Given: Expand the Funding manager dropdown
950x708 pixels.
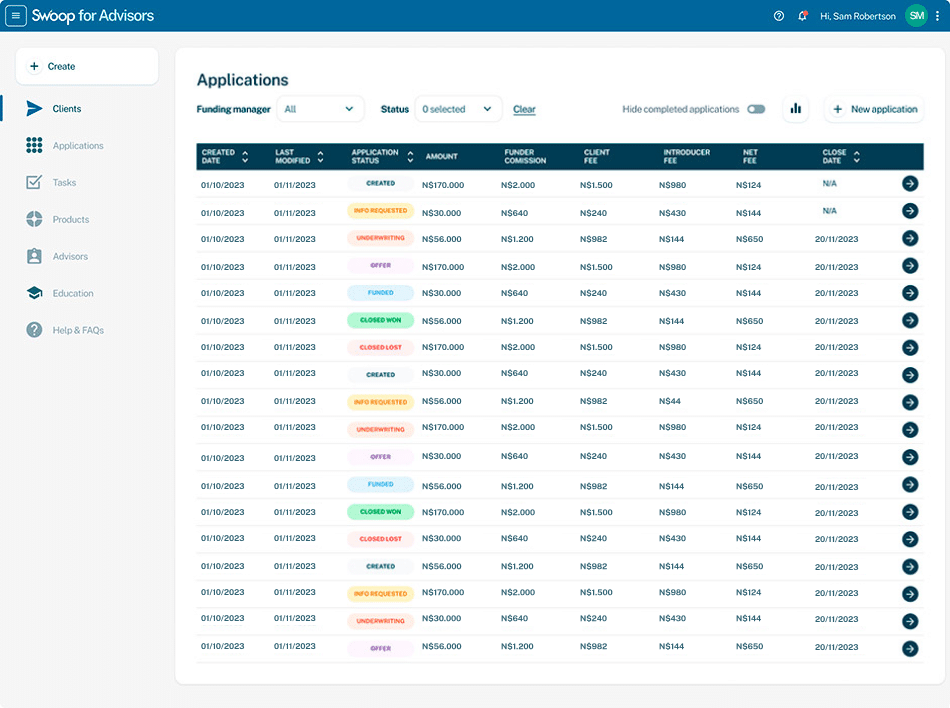Looking at the screenshot, I should click(320, 109).
